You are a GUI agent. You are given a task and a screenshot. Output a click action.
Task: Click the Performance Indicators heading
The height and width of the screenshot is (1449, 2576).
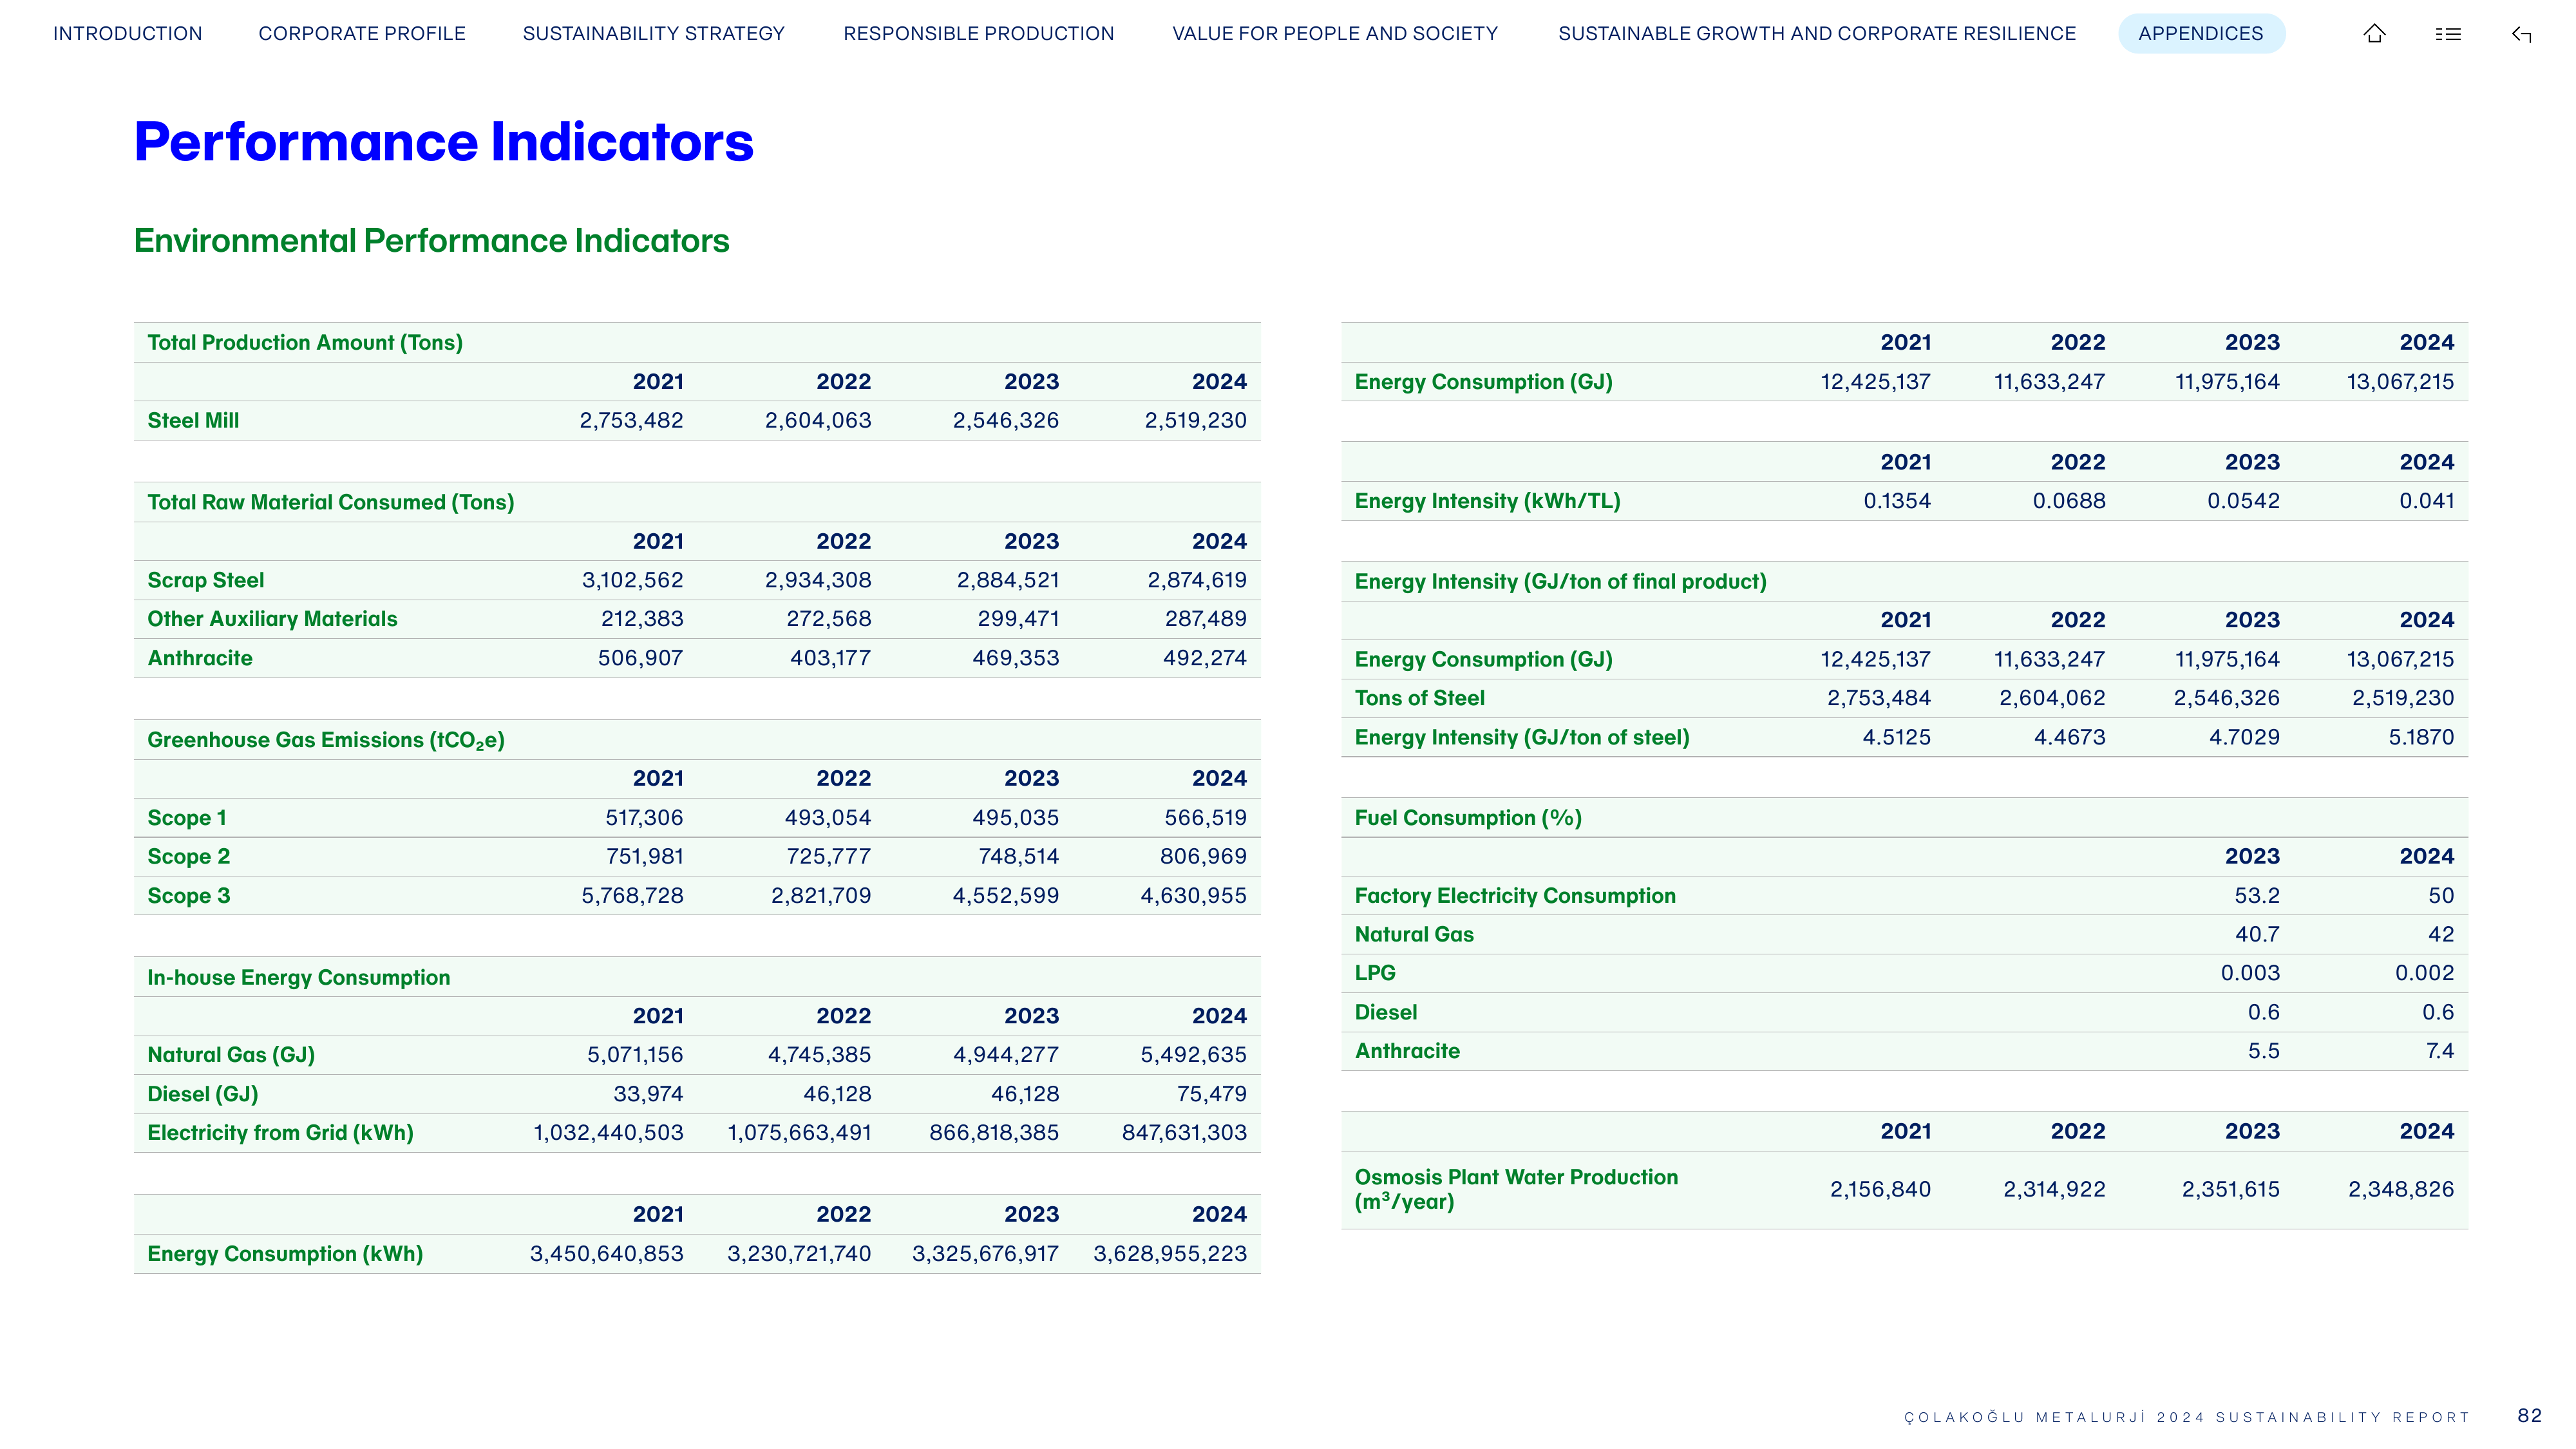pyautogui.click(x=444, y=142)
